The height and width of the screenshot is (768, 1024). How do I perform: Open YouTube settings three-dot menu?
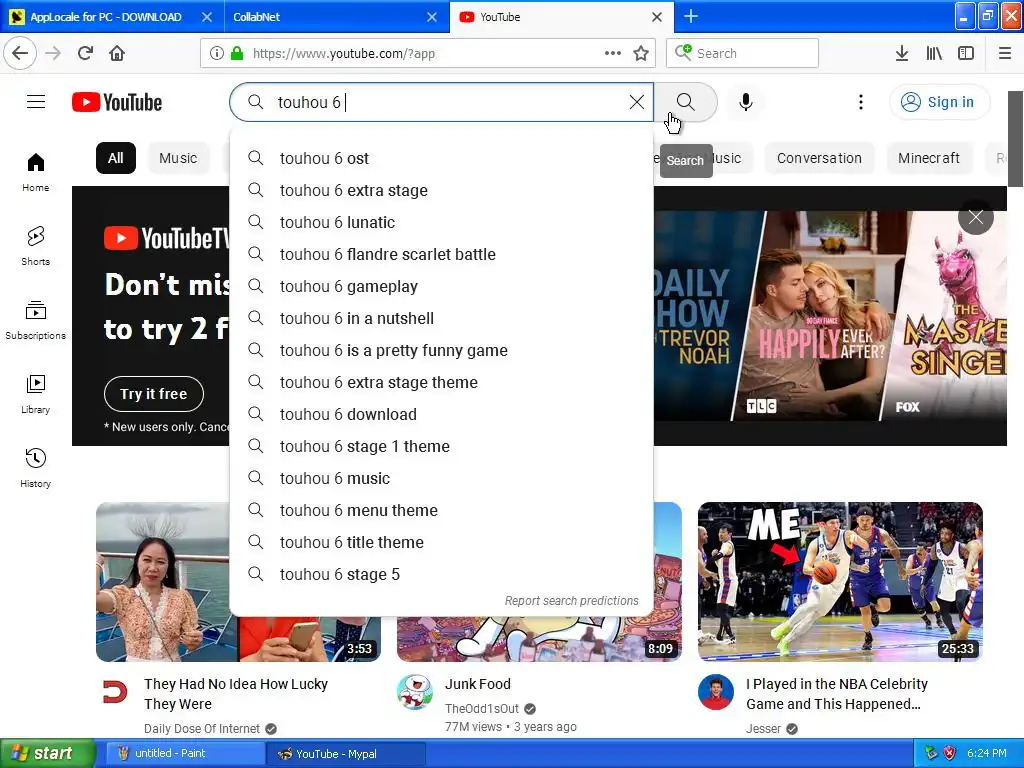point(861,102)
